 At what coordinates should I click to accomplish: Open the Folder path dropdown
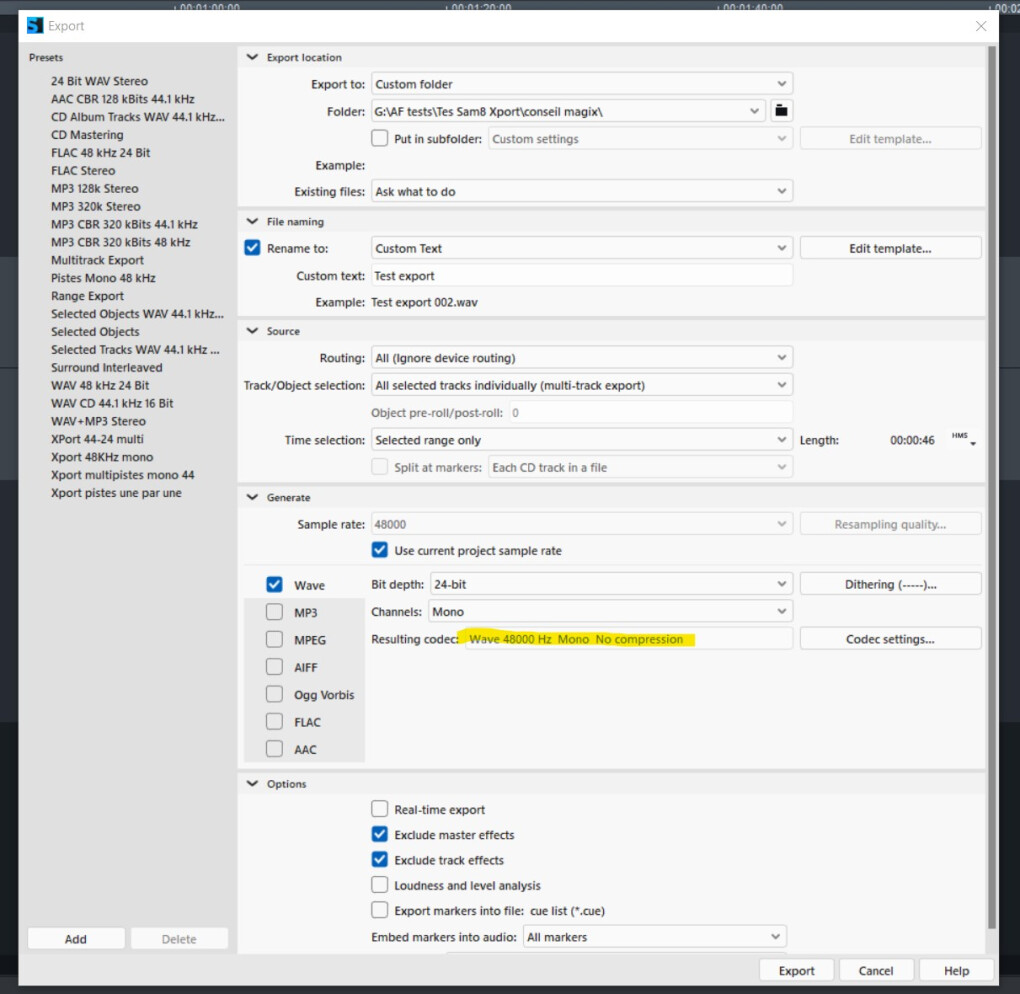[570, 111]
